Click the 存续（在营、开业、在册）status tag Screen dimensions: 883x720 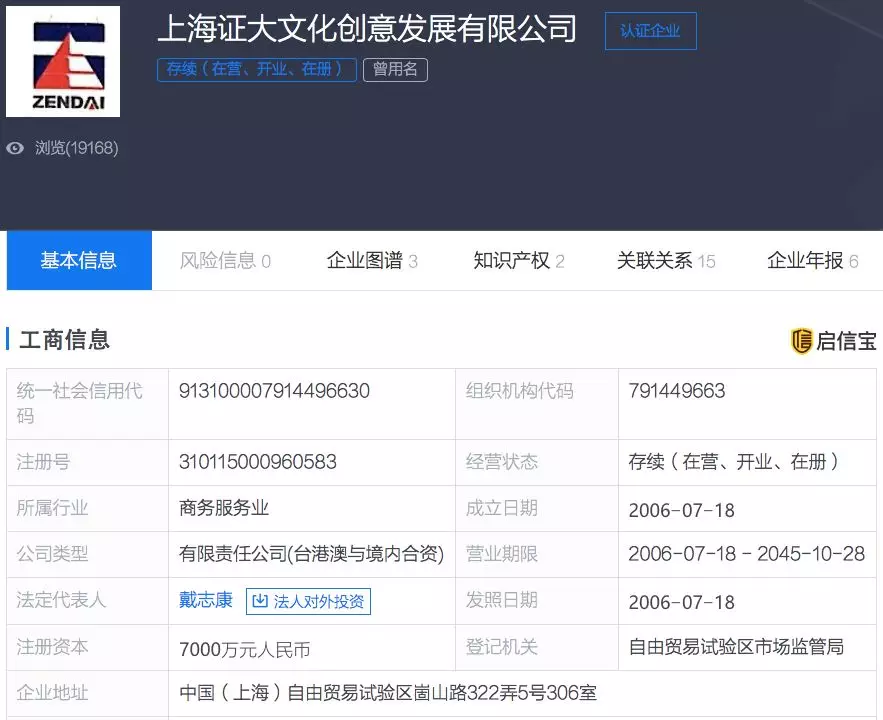point(256,70)
